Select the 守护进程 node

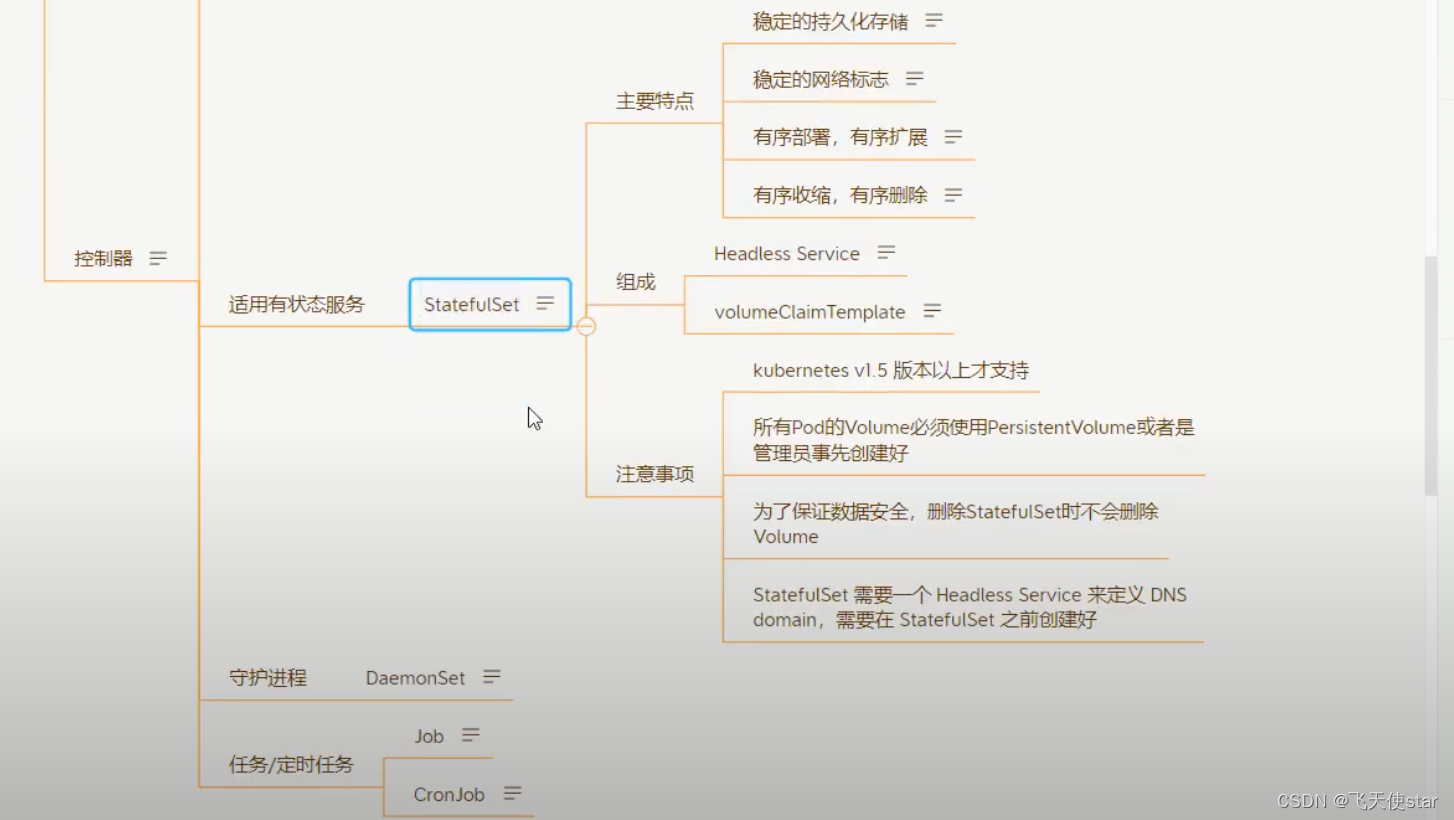click(x=267, y=678)
